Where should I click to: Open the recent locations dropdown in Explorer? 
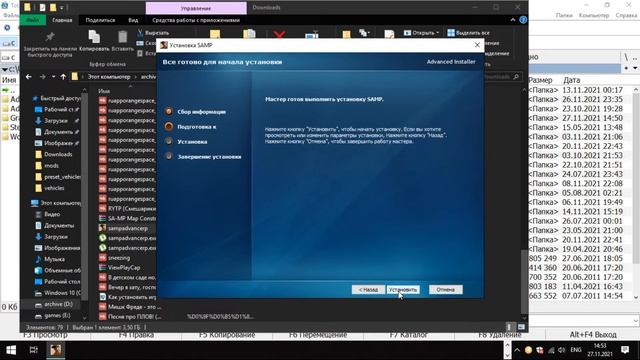53,77
